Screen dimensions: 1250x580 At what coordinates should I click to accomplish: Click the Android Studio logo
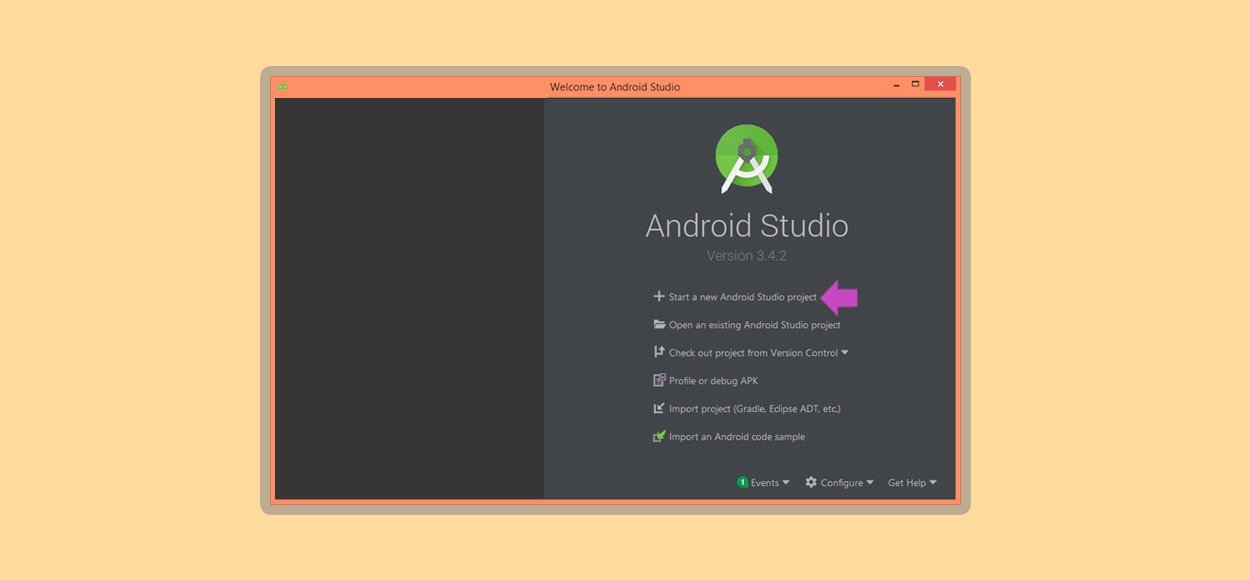coord(746,159)
